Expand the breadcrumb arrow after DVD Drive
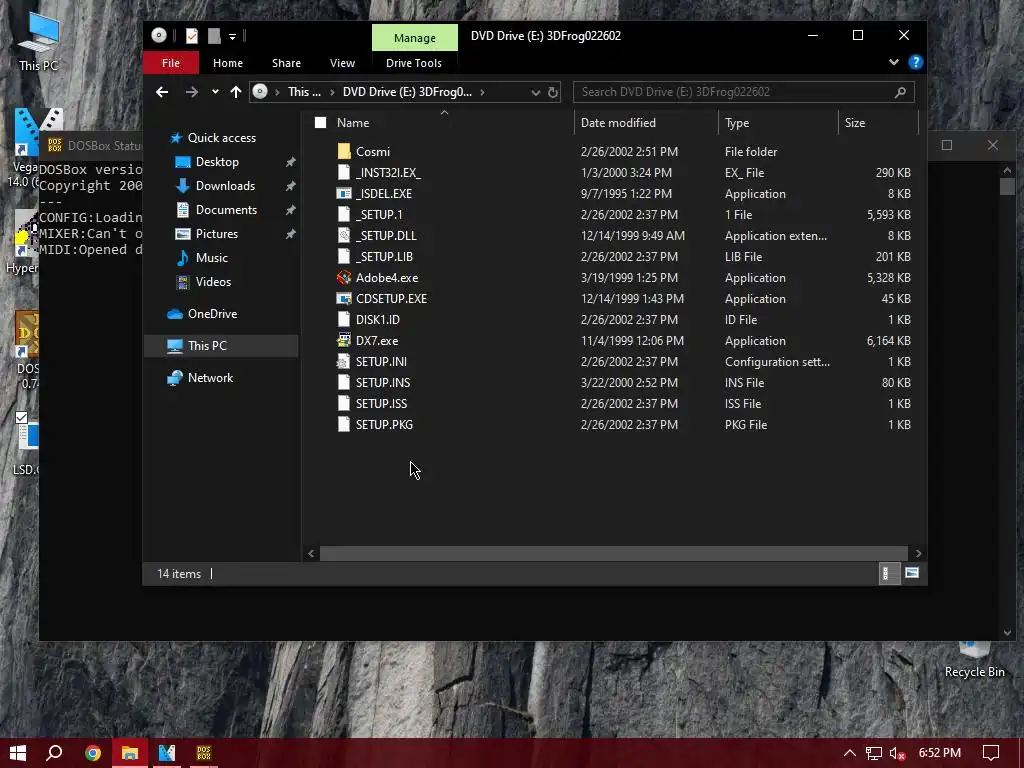The width and height of the screenshot is (1024, 768). [x=482, y=92]
